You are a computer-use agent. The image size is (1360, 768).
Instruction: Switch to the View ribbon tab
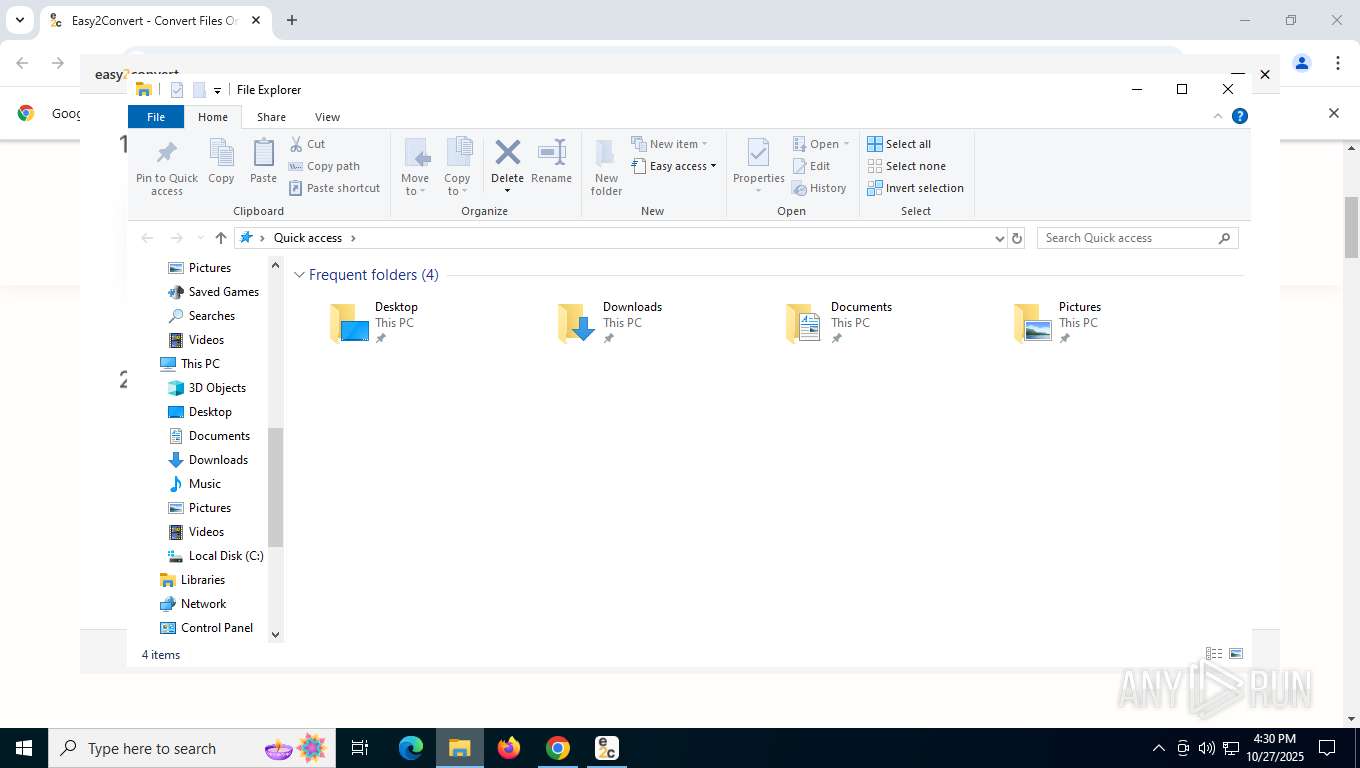pos(327,117)
